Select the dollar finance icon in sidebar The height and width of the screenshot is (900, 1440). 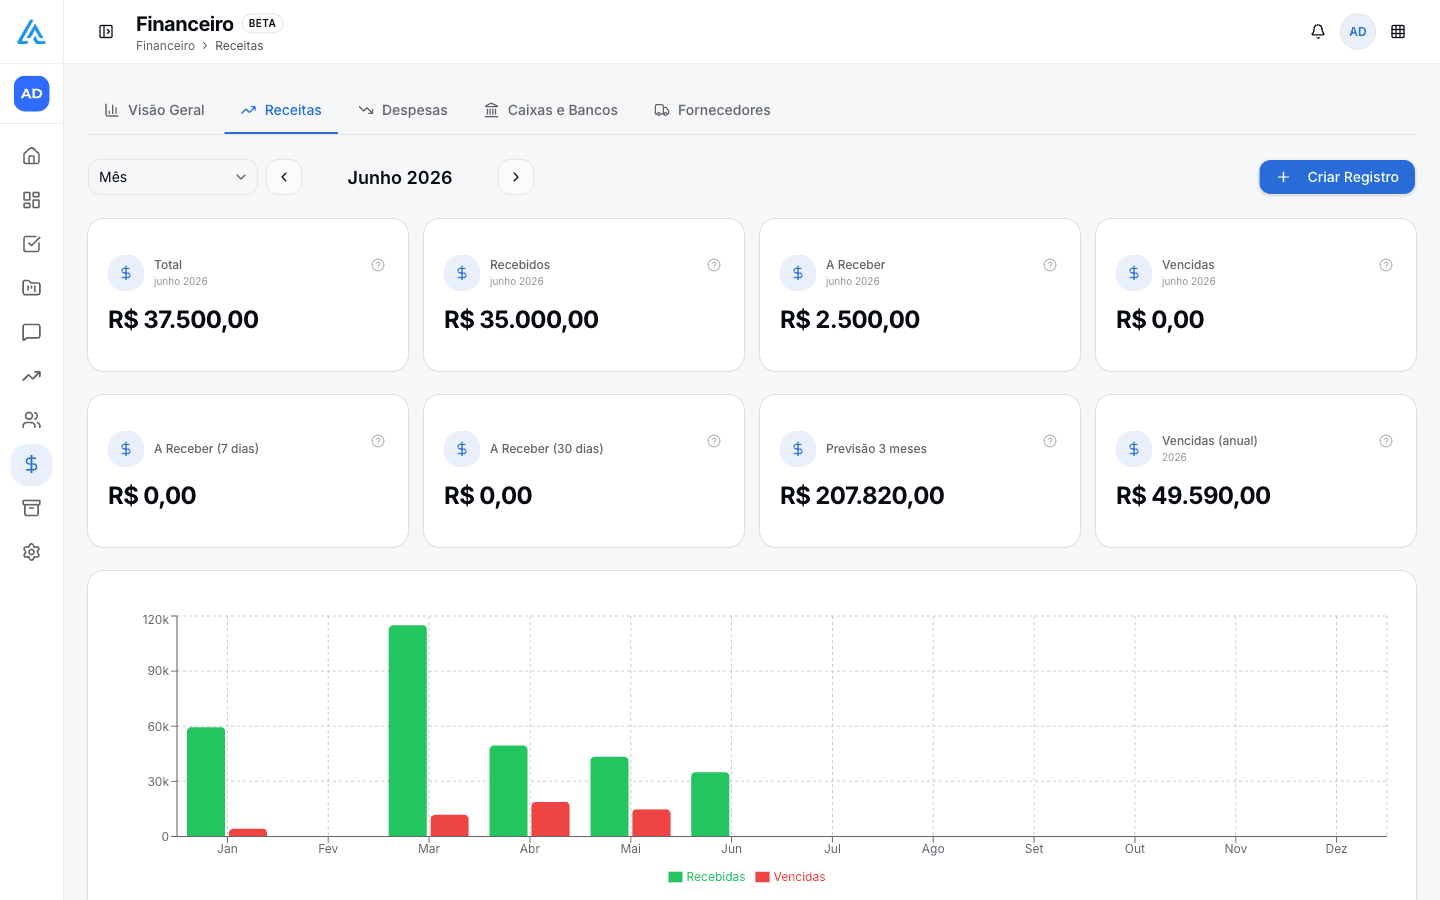[32, 464]
